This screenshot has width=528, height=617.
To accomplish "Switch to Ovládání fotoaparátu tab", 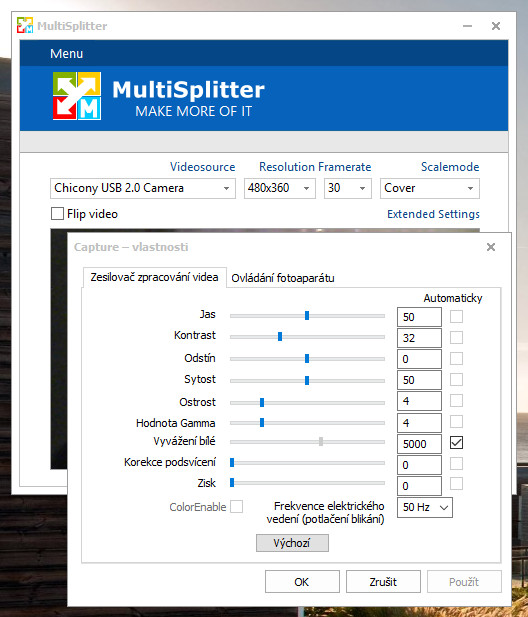I will pos(282,278).
